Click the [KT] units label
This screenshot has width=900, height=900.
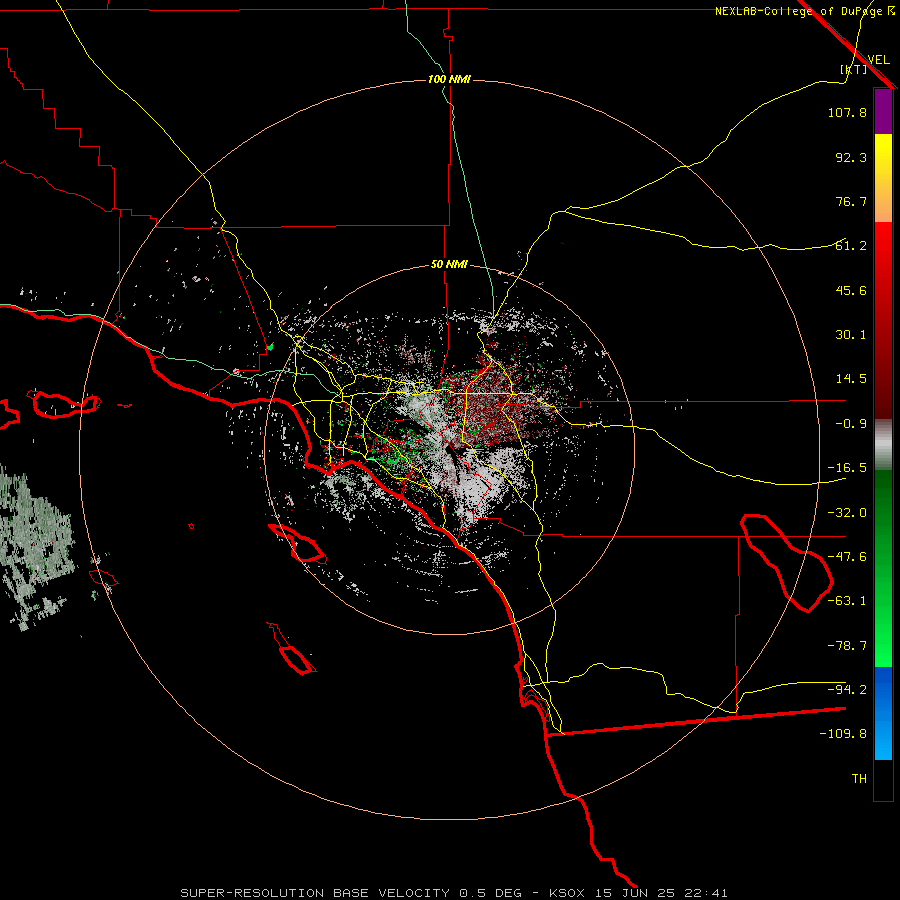854,69
